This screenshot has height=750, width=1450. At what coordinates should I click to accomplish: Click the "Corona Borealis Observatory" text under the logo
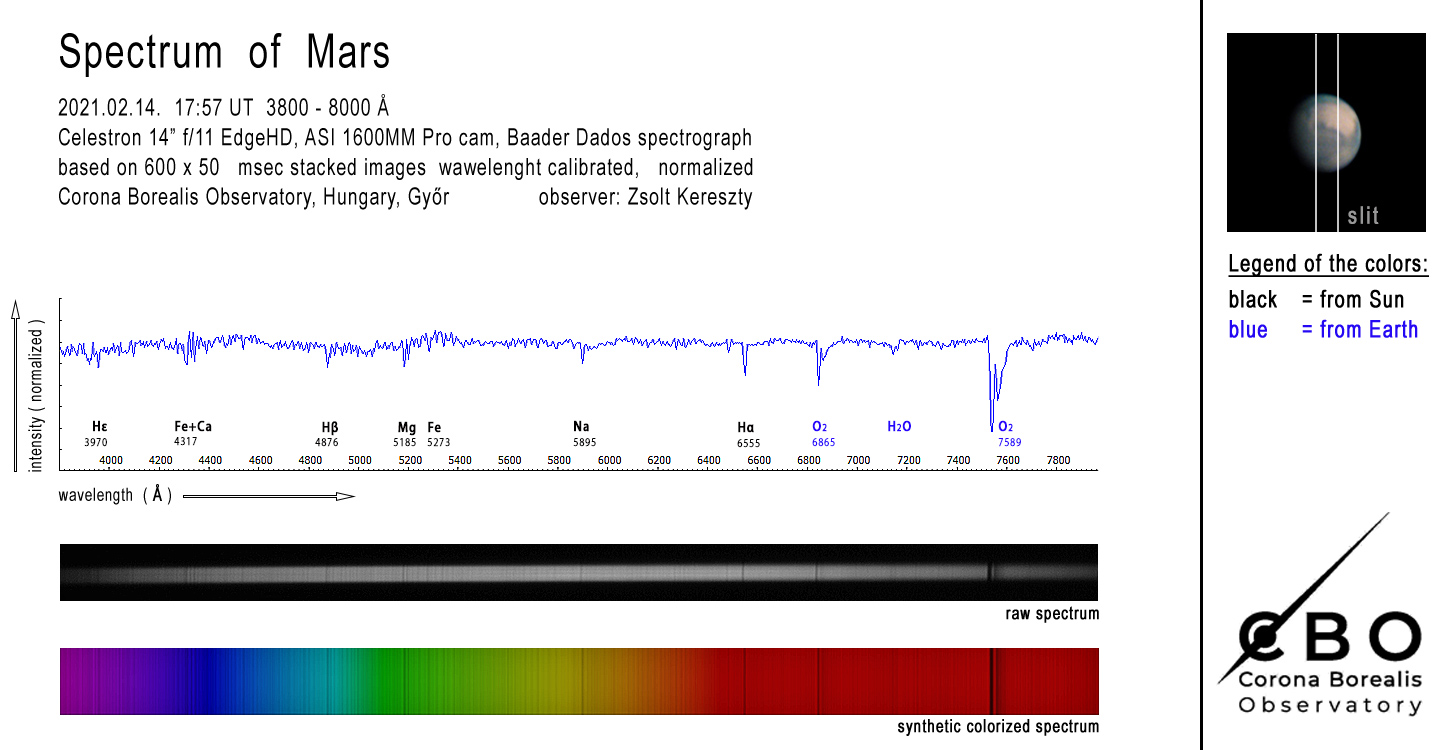[x=1329, y=692]
